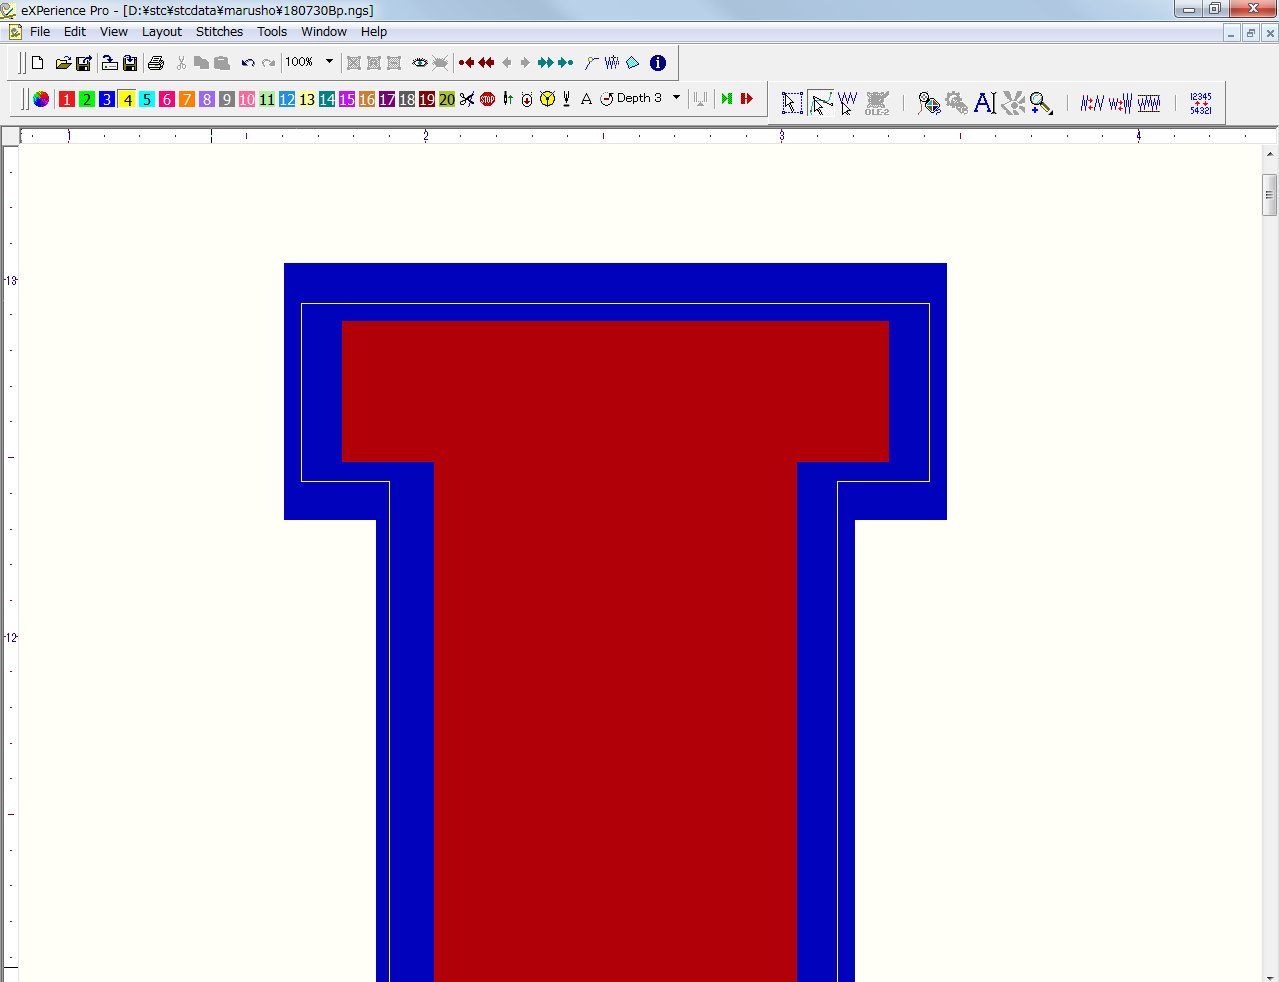Click the vertical scrollbar thumb
The width and height of the screenshot is (1279, 982).
pos(1270,195)
